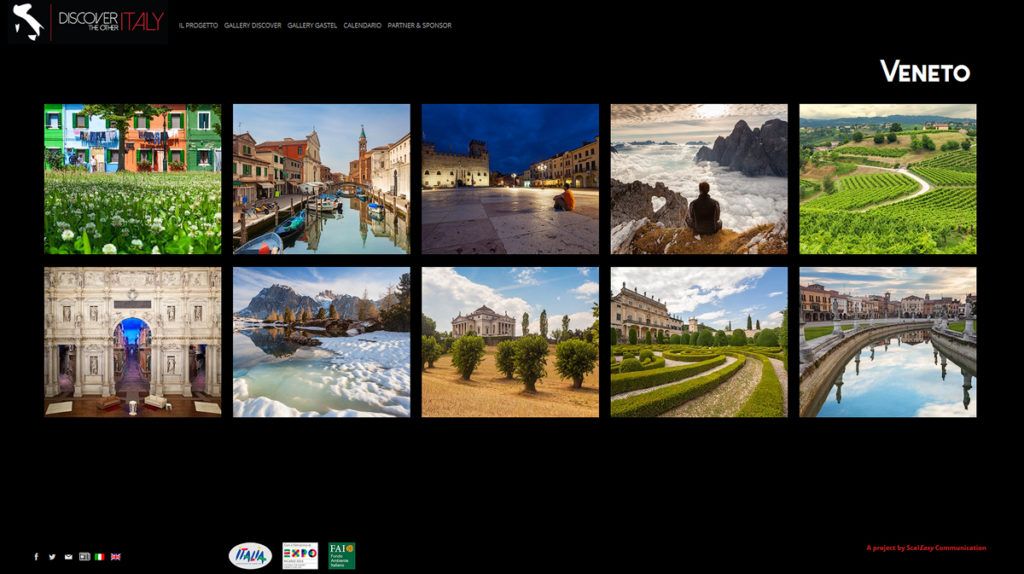Open the snowy mountain lake photo
The width and height of the screenshot is (1024, 574).
click(x=321, y=342)
